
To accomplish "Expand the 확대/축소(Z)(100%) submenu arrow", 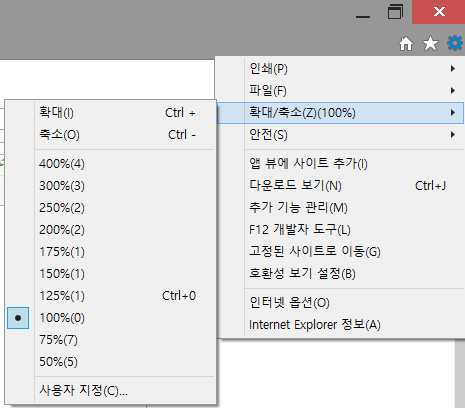I will coord(452,113).
